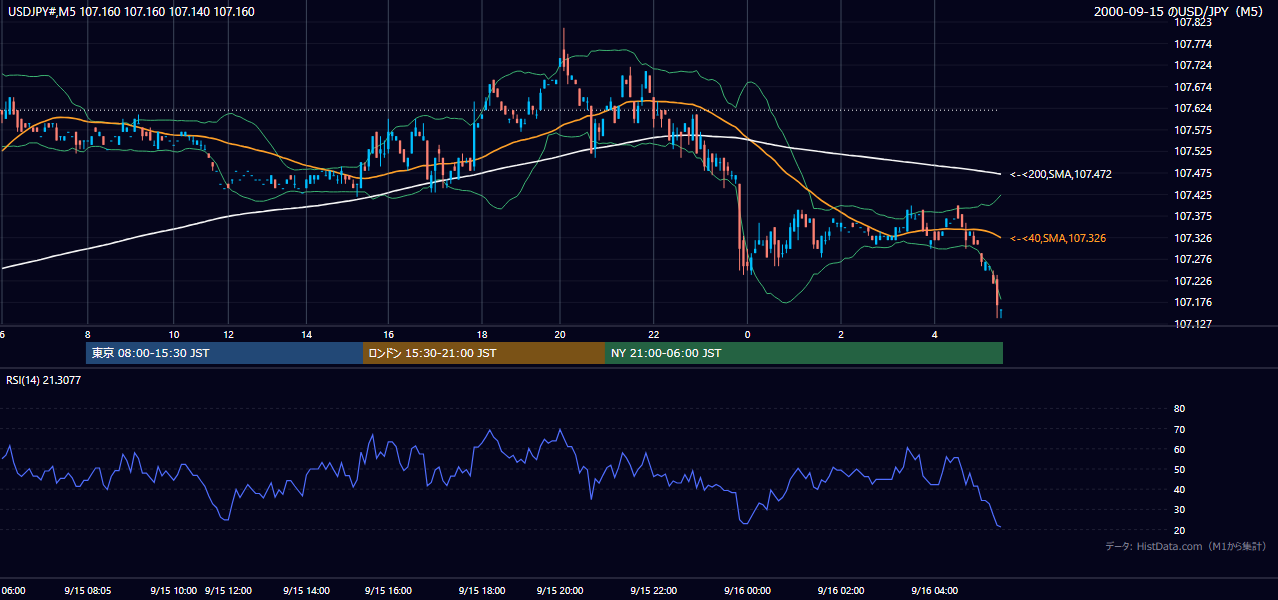Click RSI scale level 40
The width and height of the screenshot is (1278, 600).
[x=1179, y=489]
